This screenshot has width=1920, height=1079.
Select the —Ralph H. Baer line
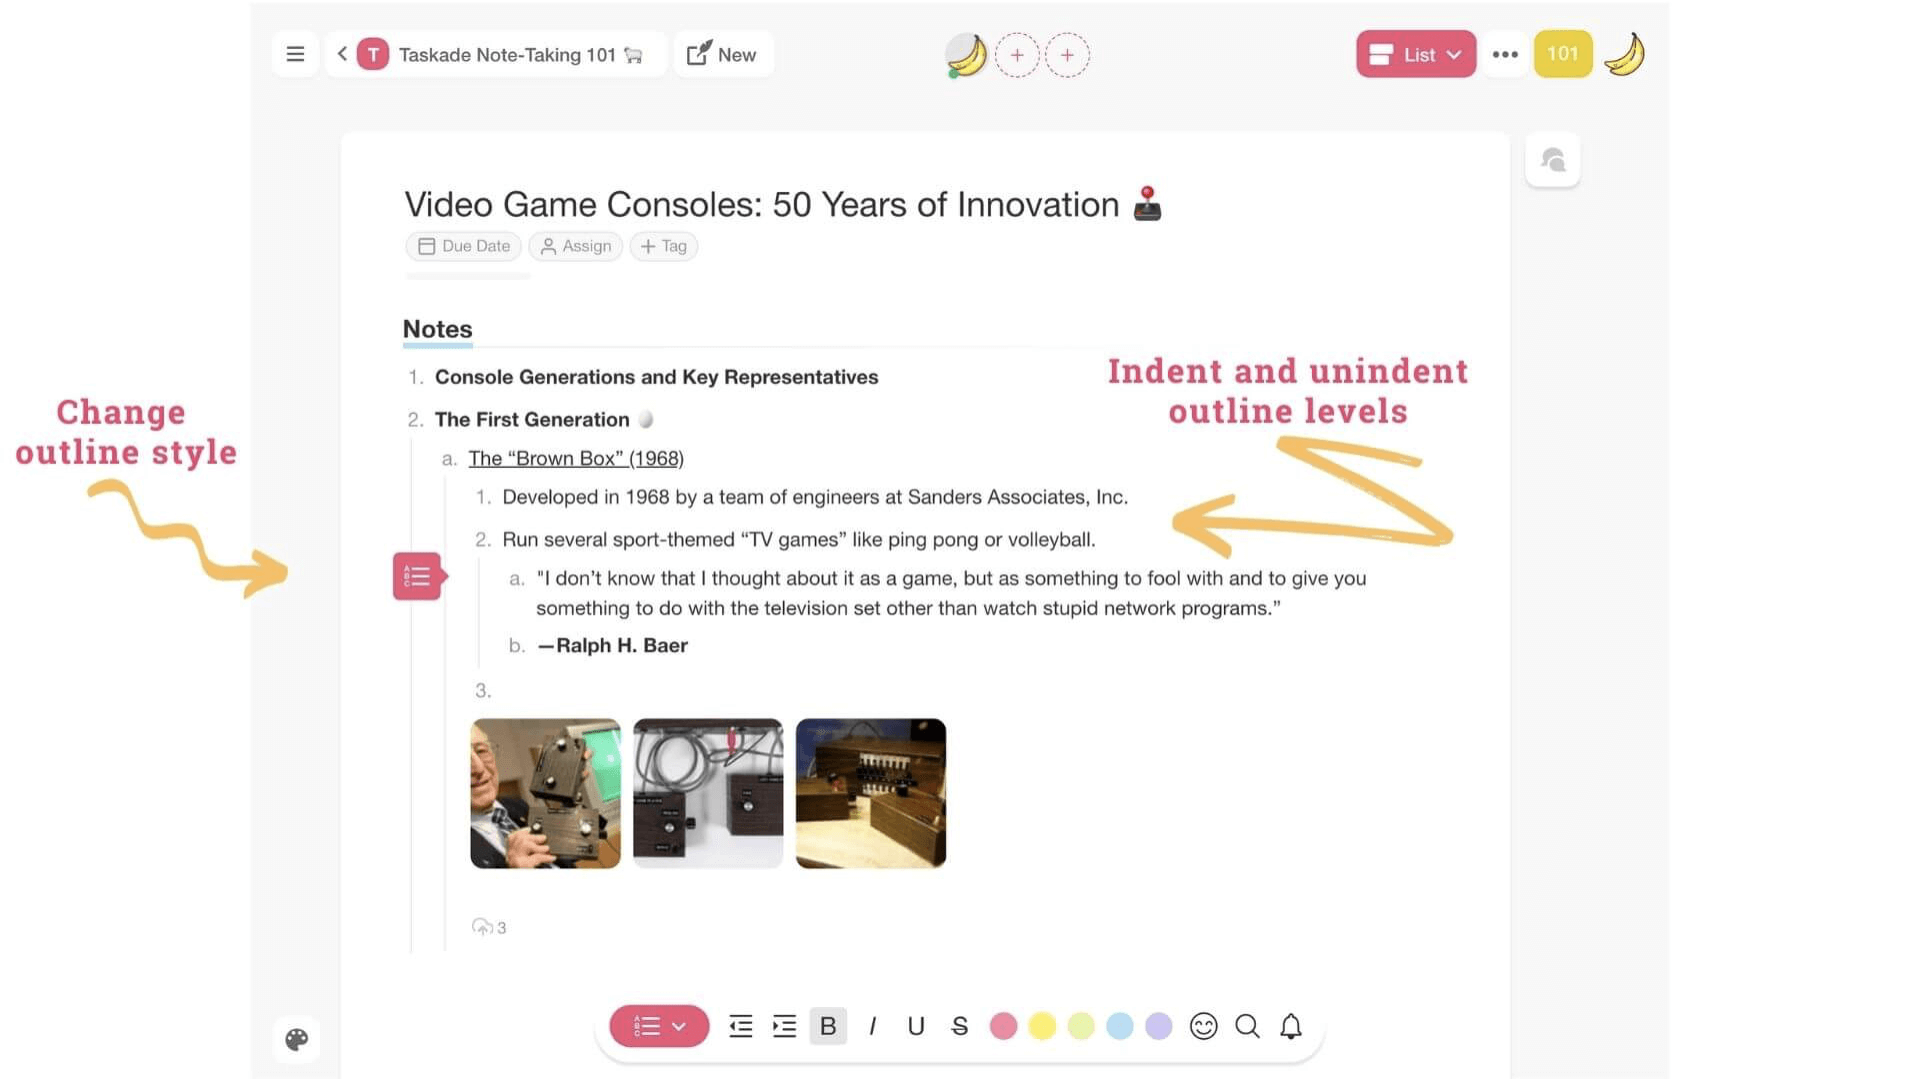(612, 646)
